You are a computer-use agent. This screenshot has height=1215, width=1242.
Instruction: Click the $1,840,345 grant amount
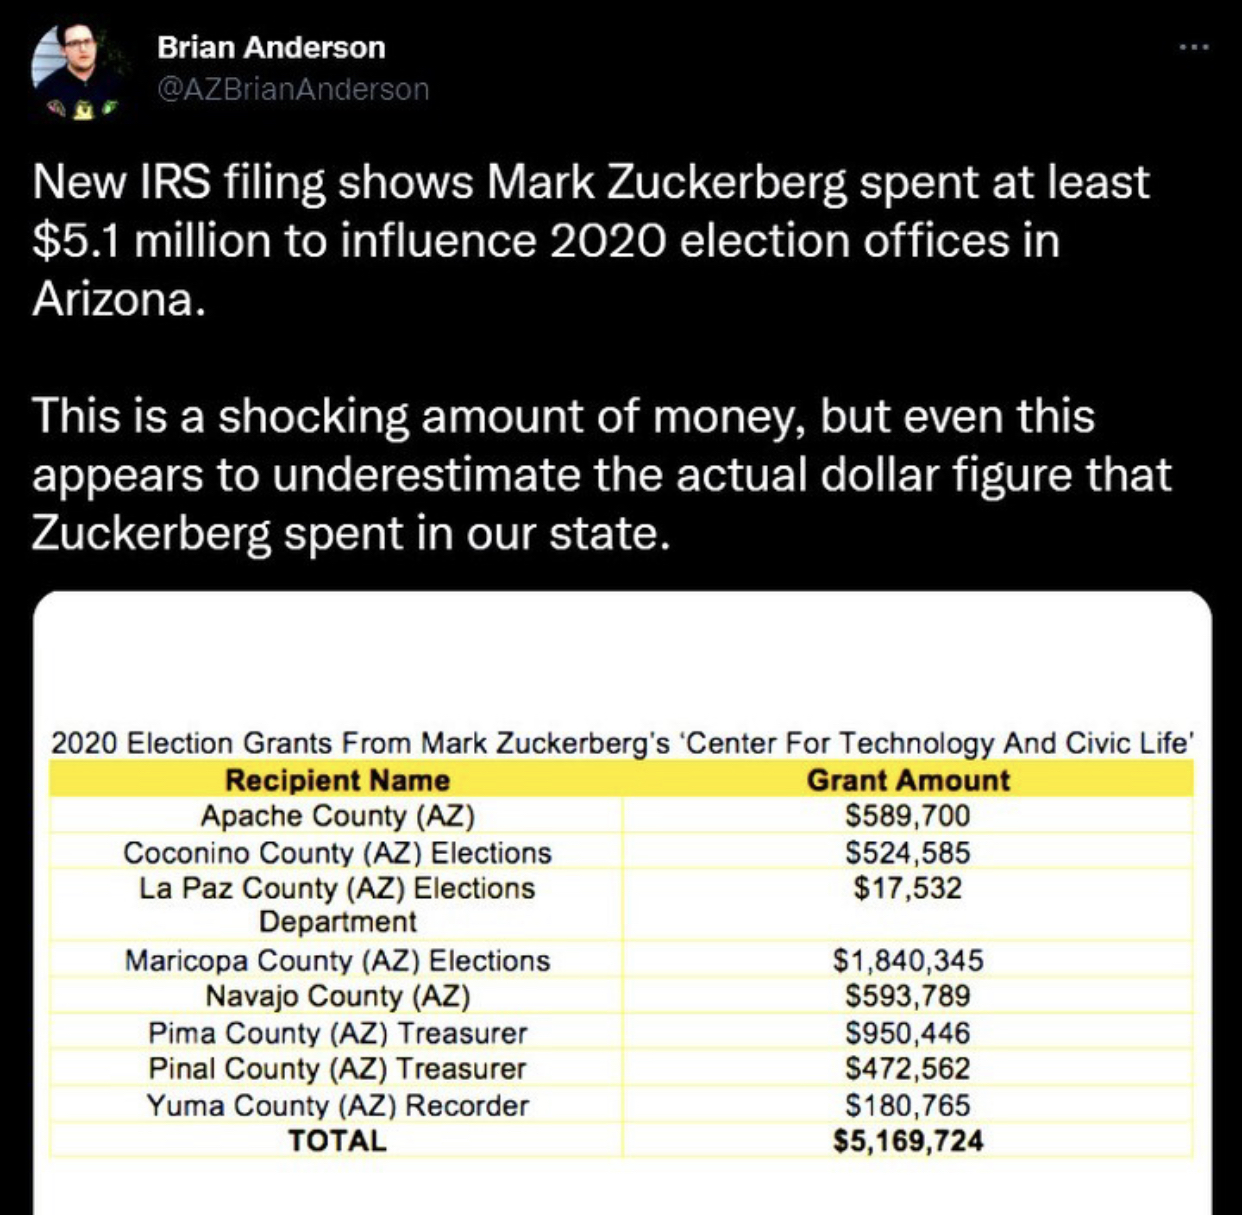pos(908,960)
